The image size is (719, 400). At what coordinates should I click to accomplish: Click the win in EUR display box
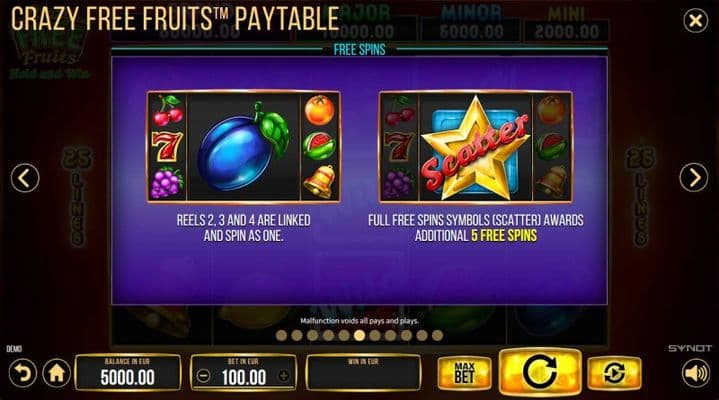coord(363,372)
